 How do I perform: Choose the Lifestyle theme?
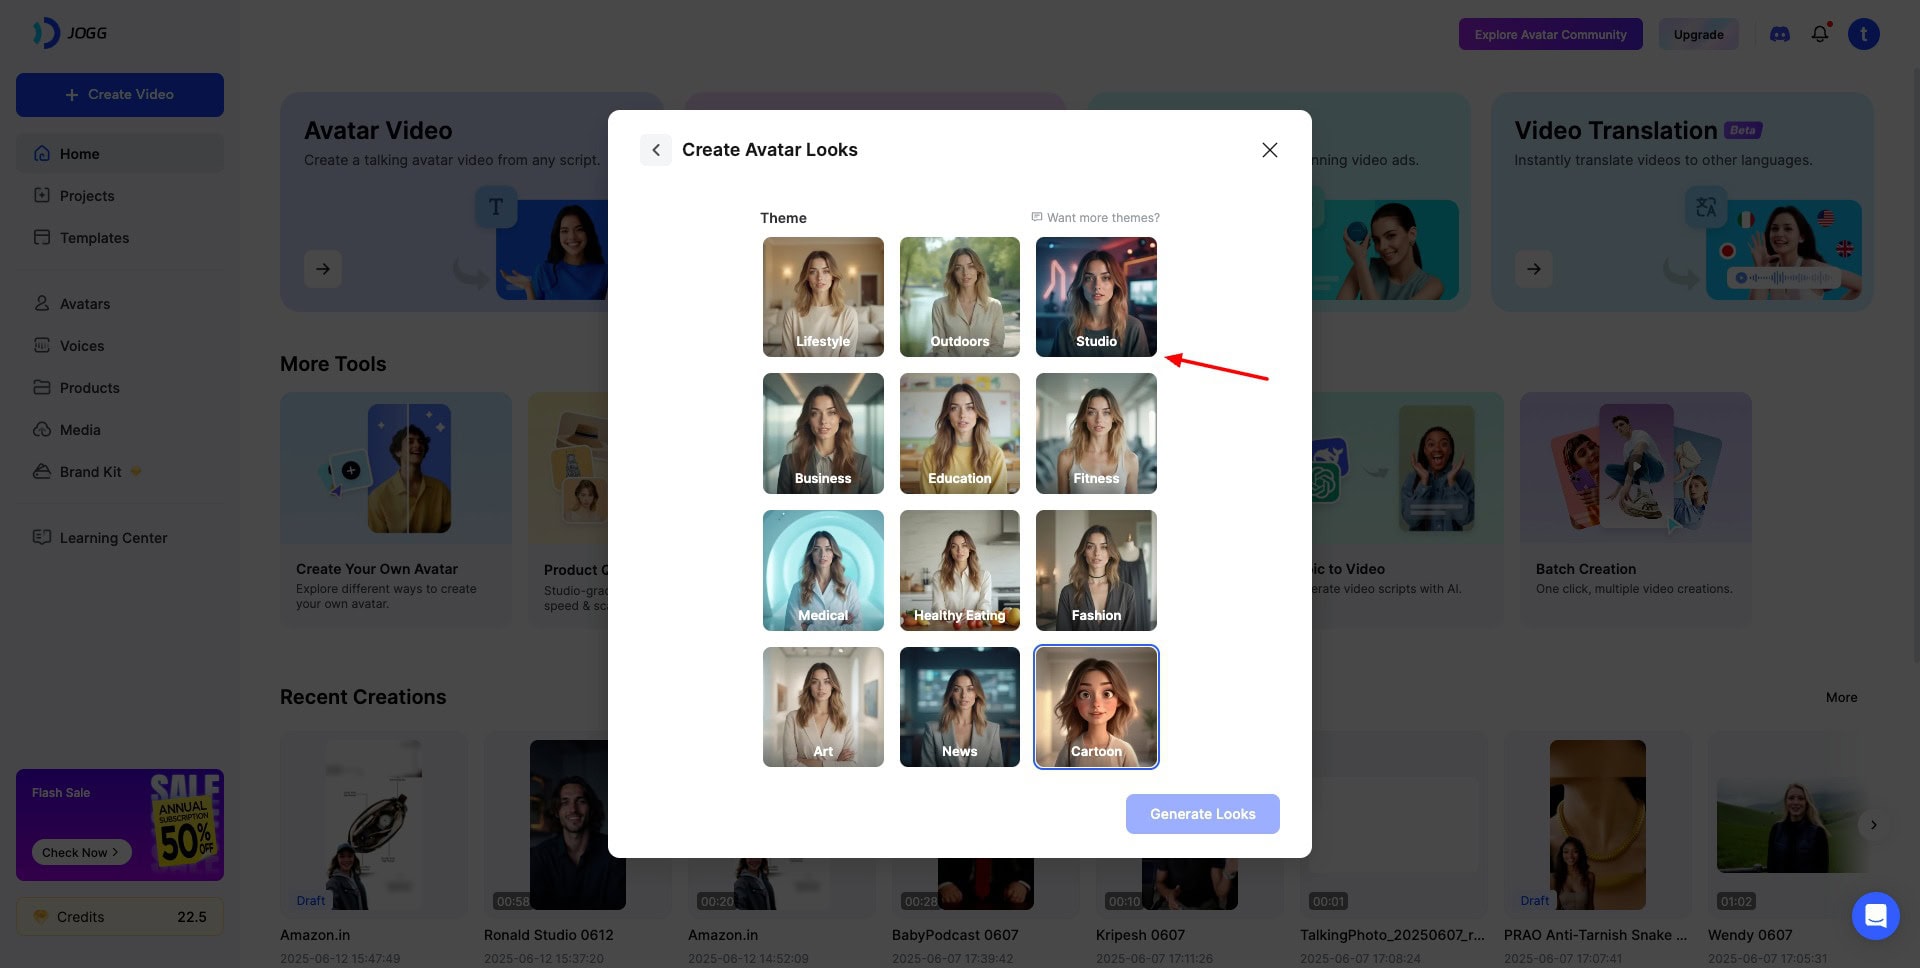(x=823, y=297)
